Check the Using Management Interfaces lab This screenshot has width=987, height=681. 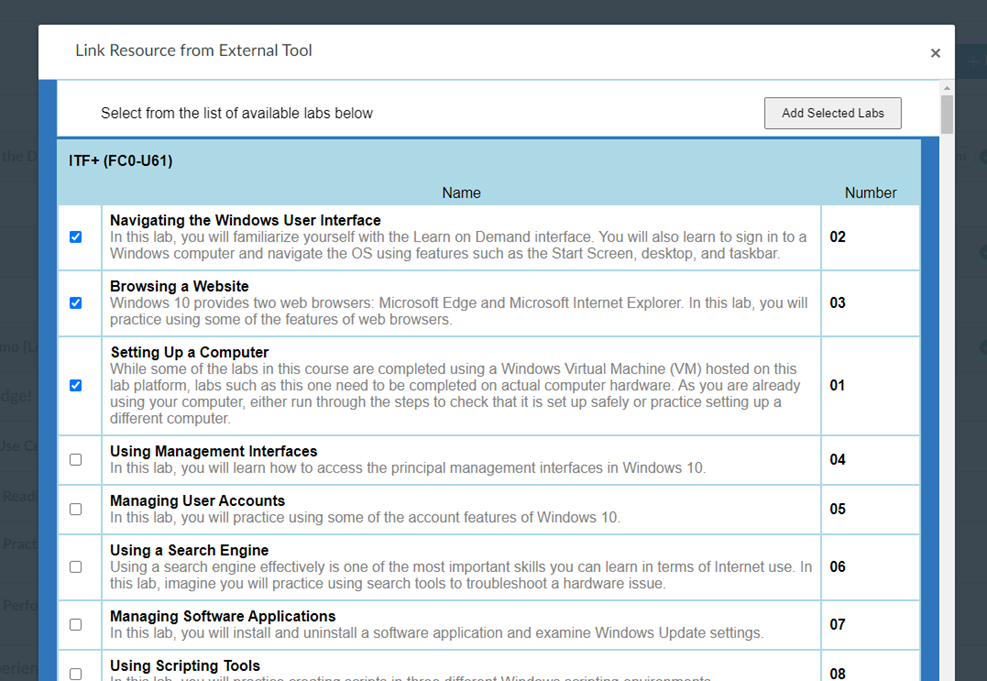click(x=76, y=460)
